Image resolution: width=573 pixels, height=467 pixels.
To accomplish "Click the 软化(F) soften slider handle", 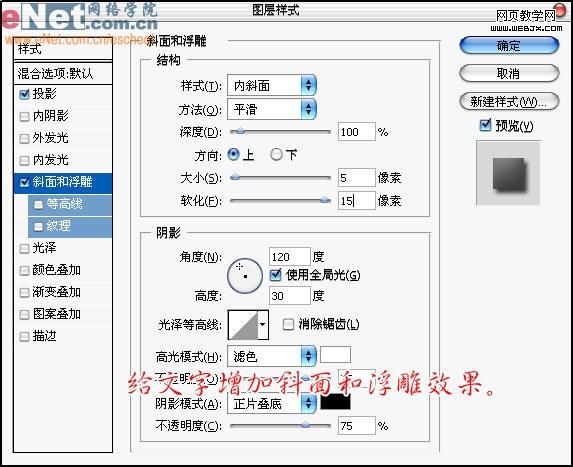I will pos(324,200).
